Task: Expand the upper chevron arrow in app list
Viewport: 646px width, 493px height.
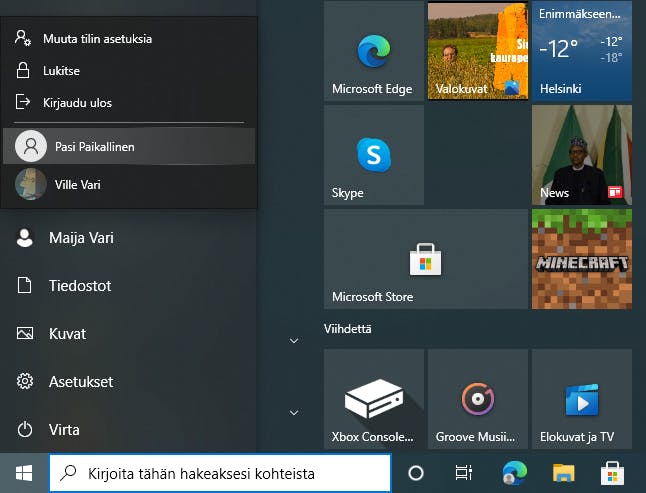Action: (294, 341)
